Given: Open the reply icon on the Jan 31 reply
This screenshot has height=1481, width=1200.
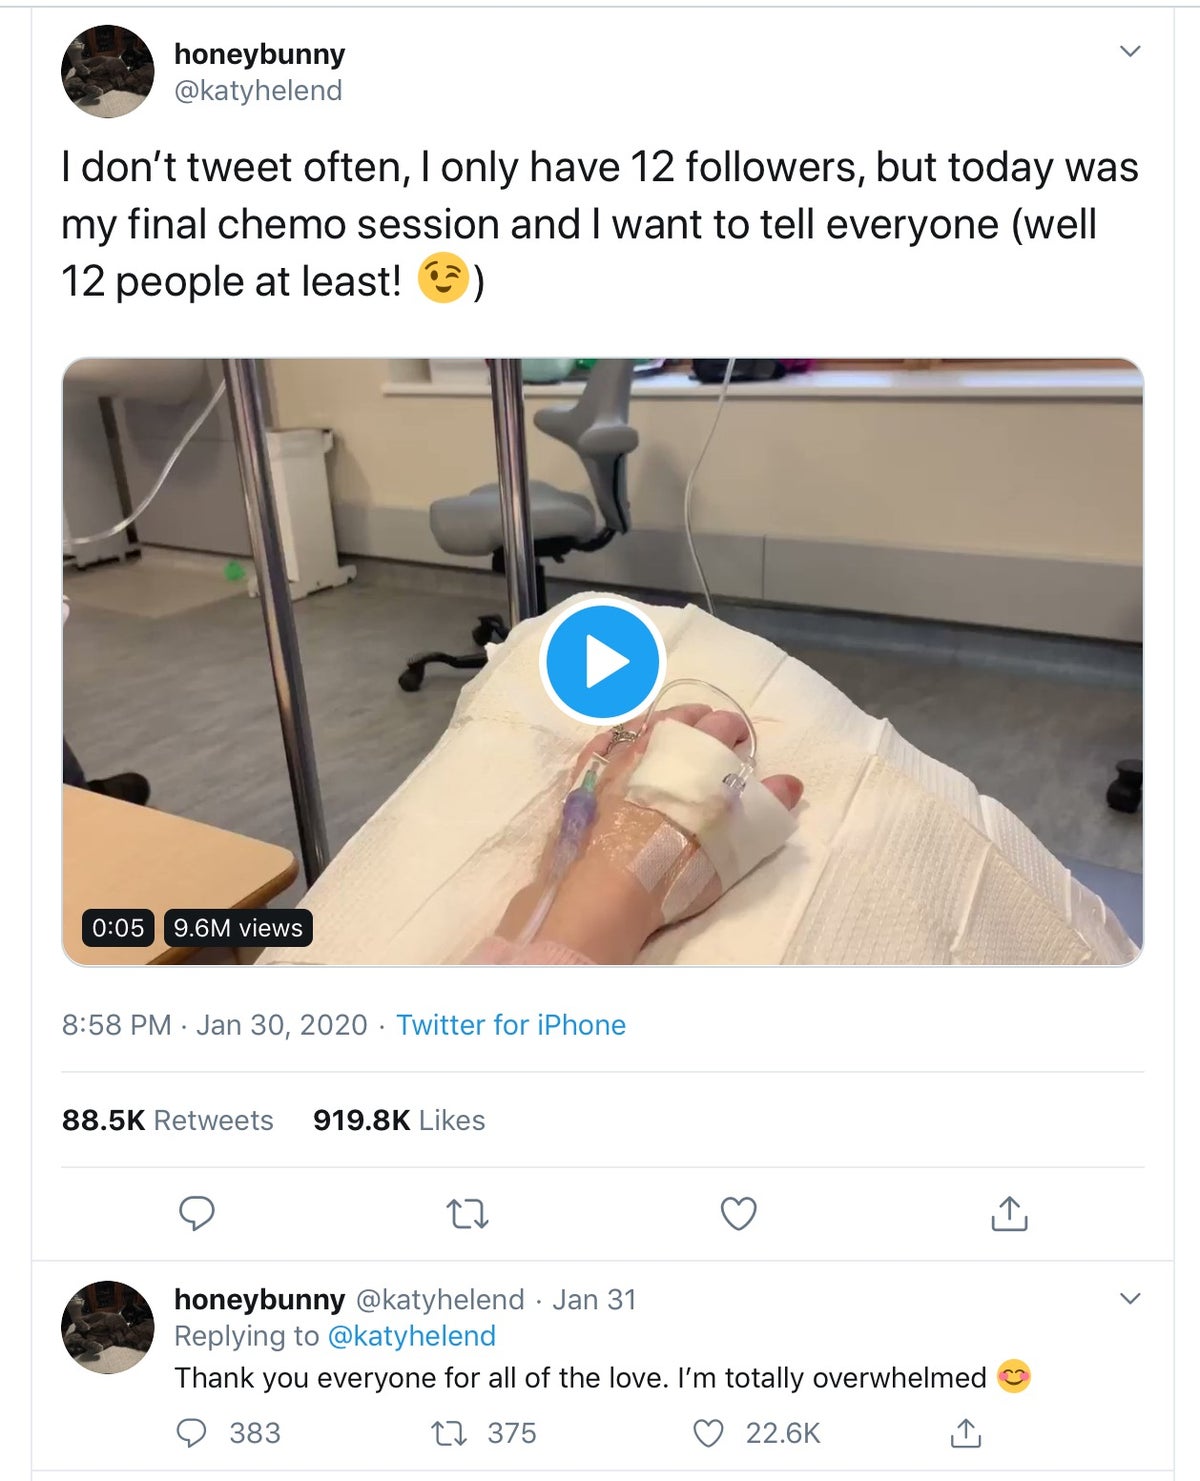Looking at the screenshot, I should tap(192, 1434).
